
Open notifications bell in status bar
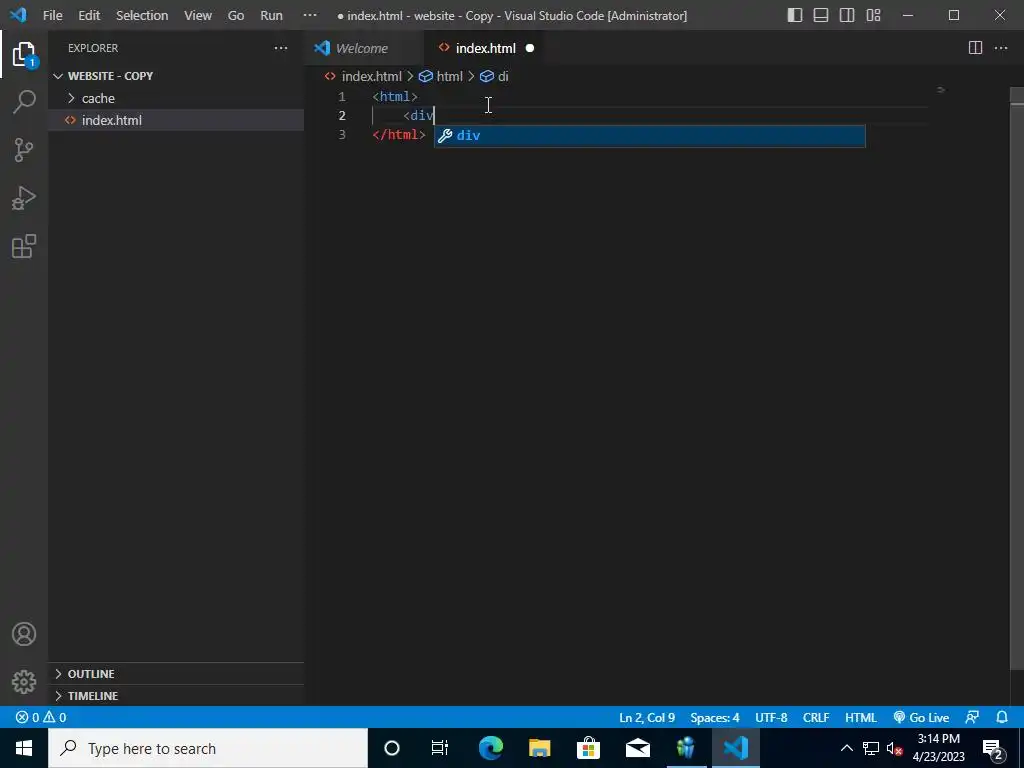coord(1002,717)
